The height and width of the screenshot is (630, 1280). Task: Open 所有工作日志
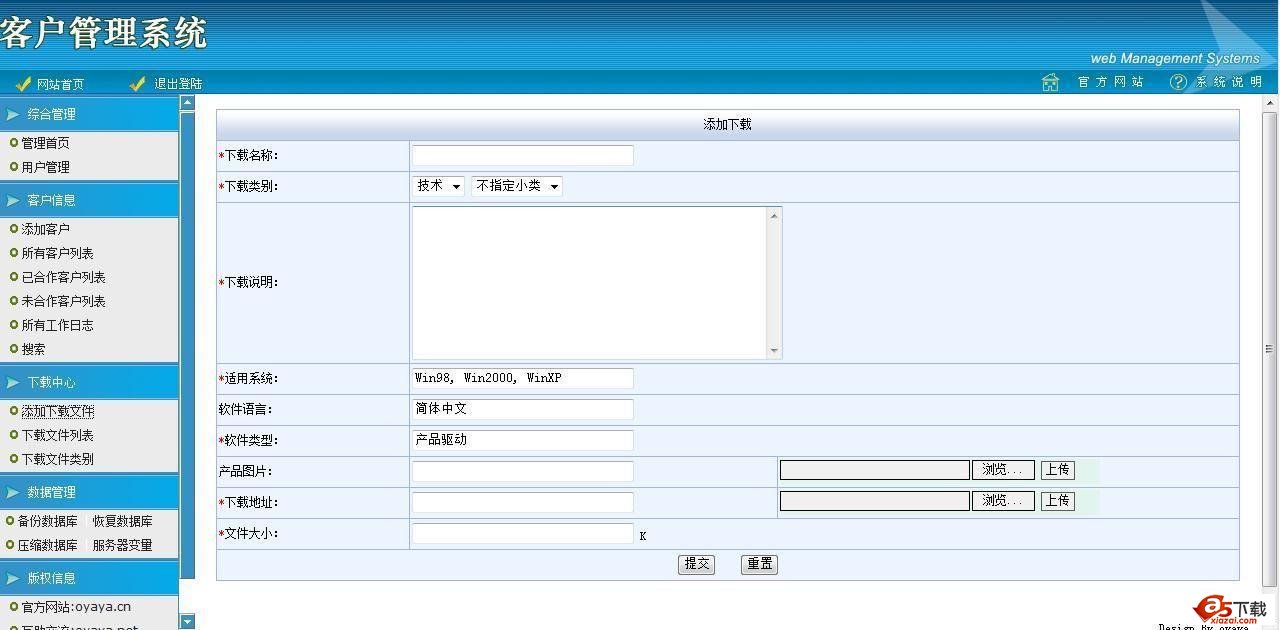(x=58, y=325)
